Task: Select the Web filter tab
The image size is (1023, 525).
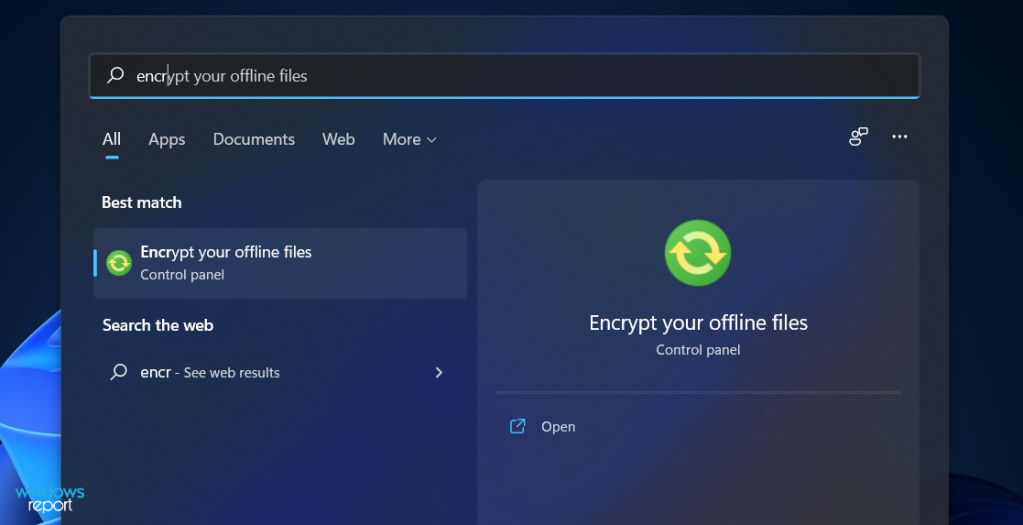Action: click(338, 139)
